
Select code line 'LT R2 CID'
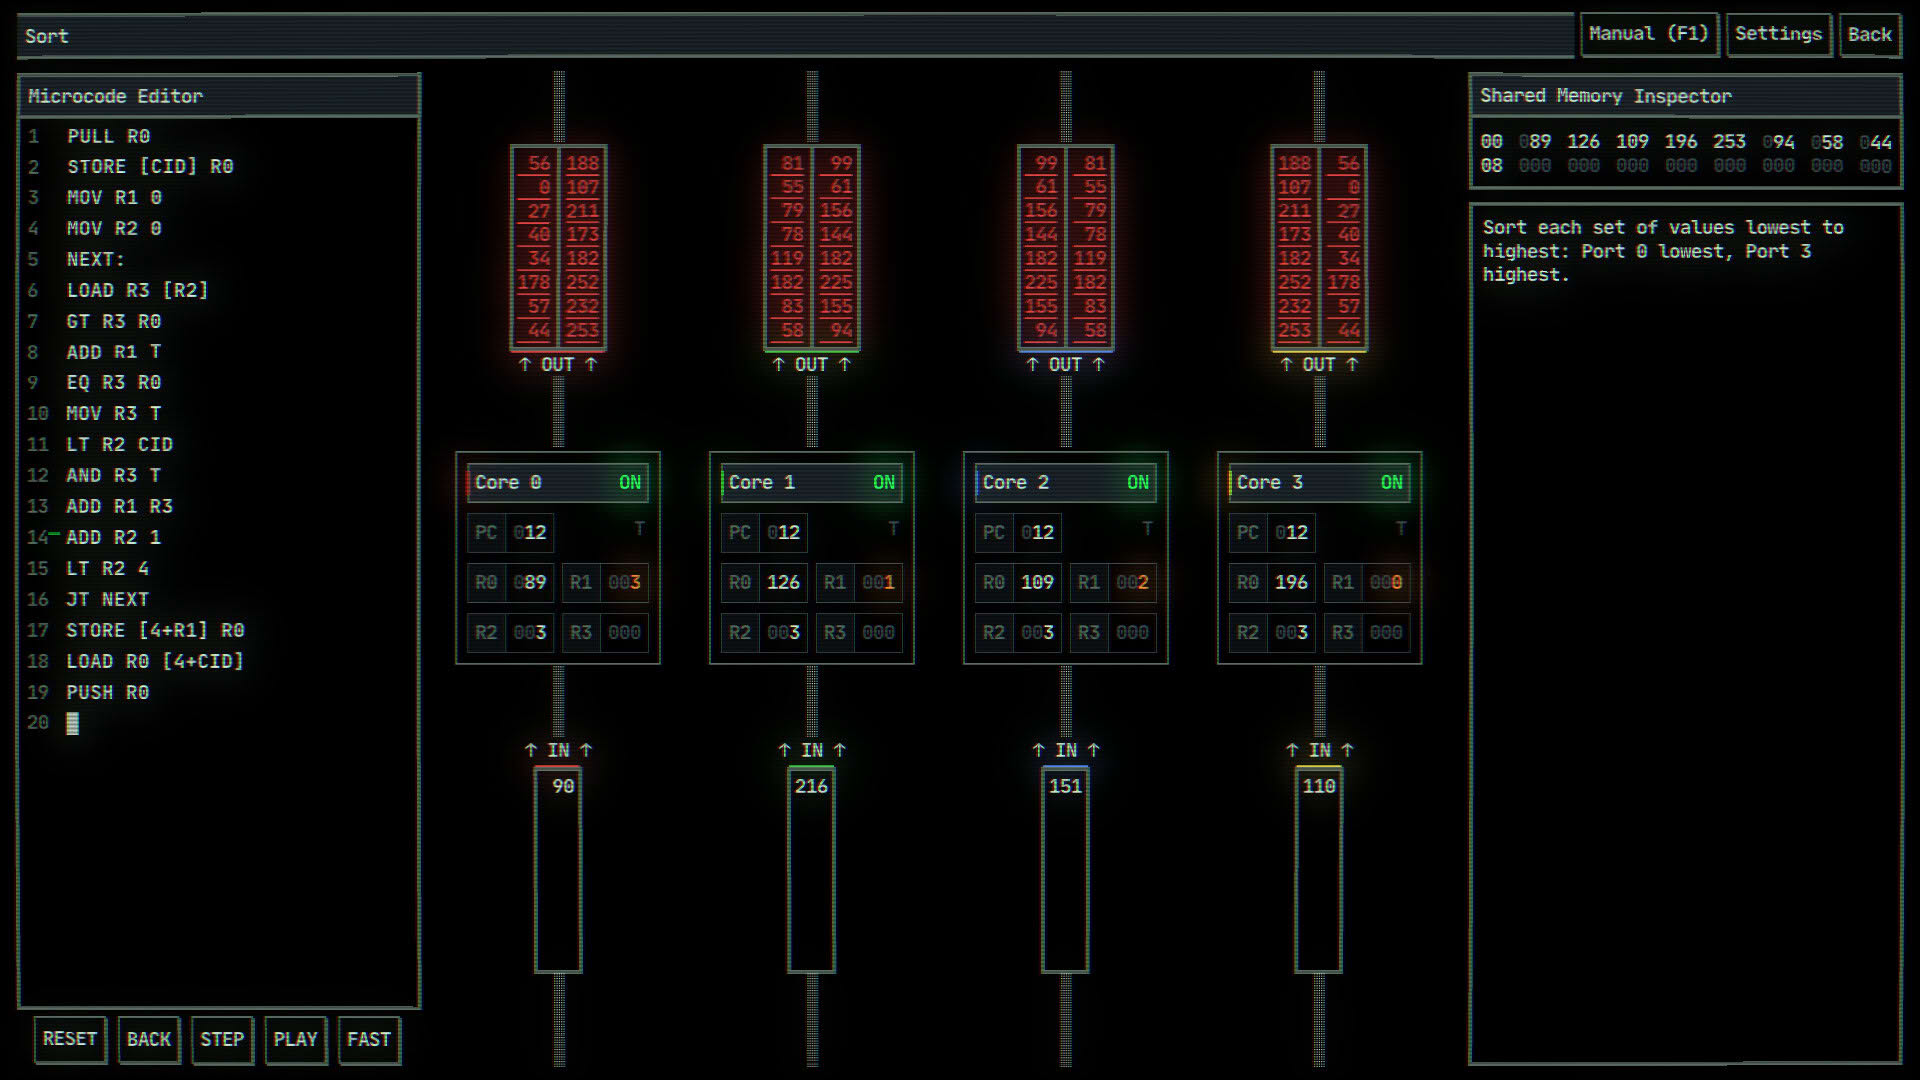(120, 445)
